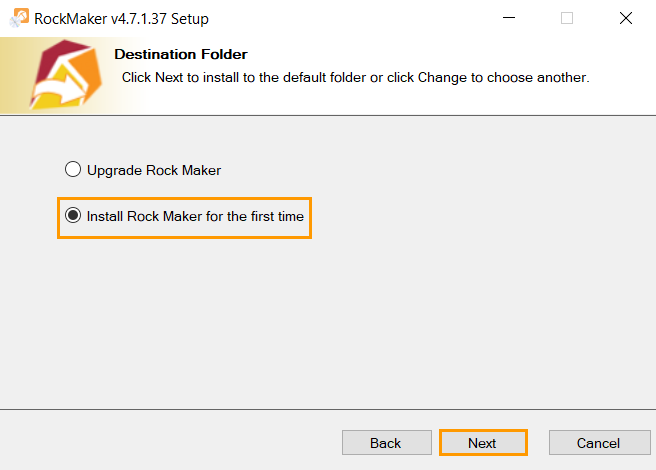Click the Click Next to install instruction text

356,78
